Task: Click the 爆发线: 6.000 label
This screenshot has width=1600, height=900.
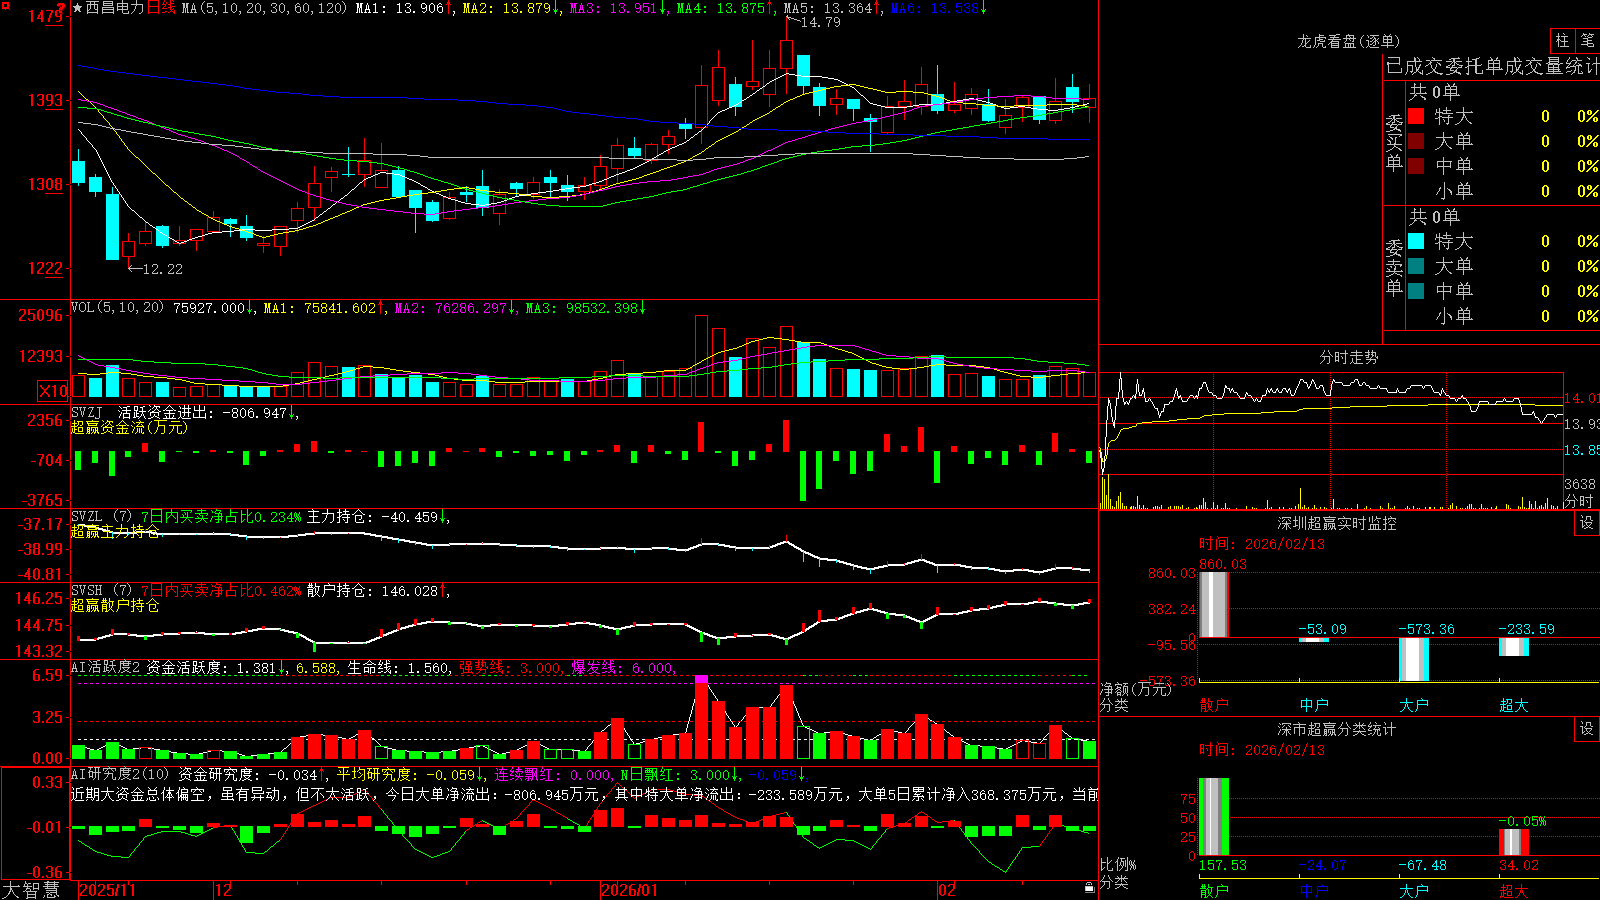Action: 623,668
